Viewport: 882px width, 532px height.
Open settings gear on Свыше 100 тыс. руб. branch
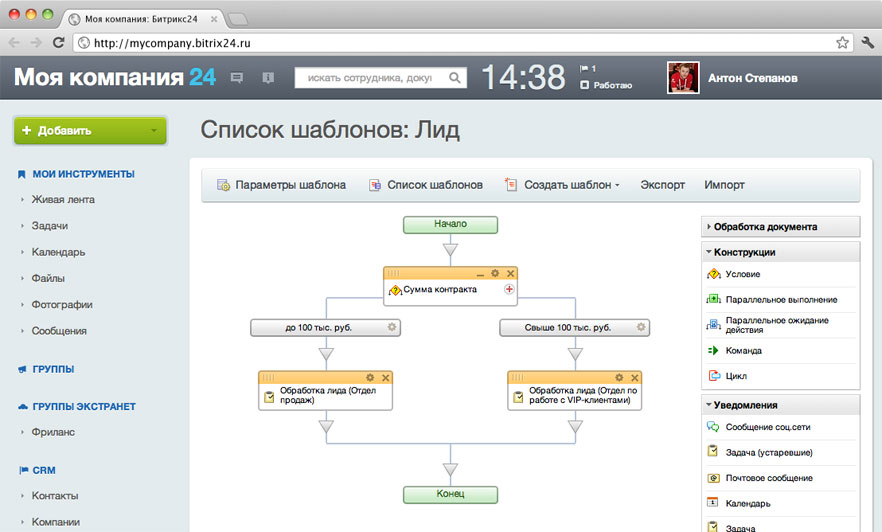[641, 327]
